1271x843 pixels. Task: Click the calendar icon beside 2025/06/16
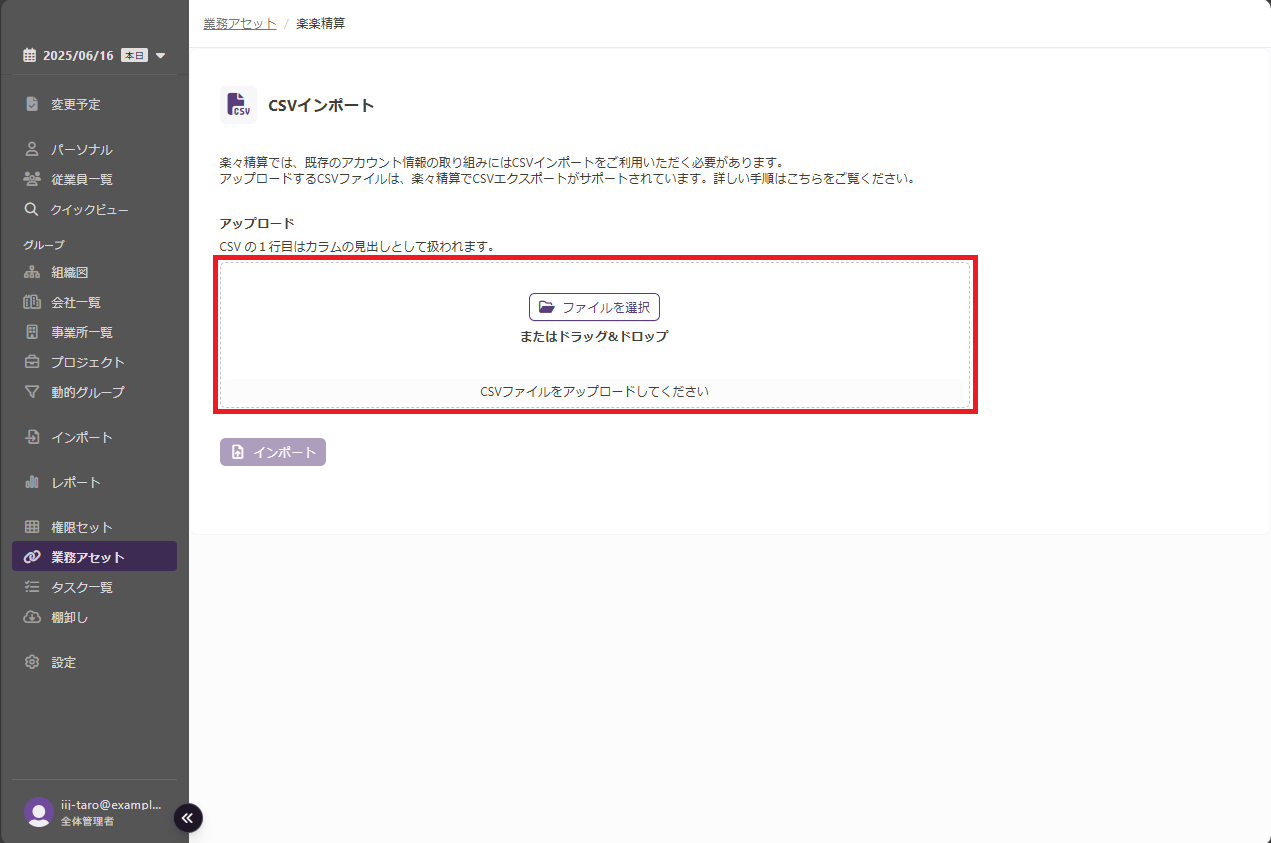(30, 56)
